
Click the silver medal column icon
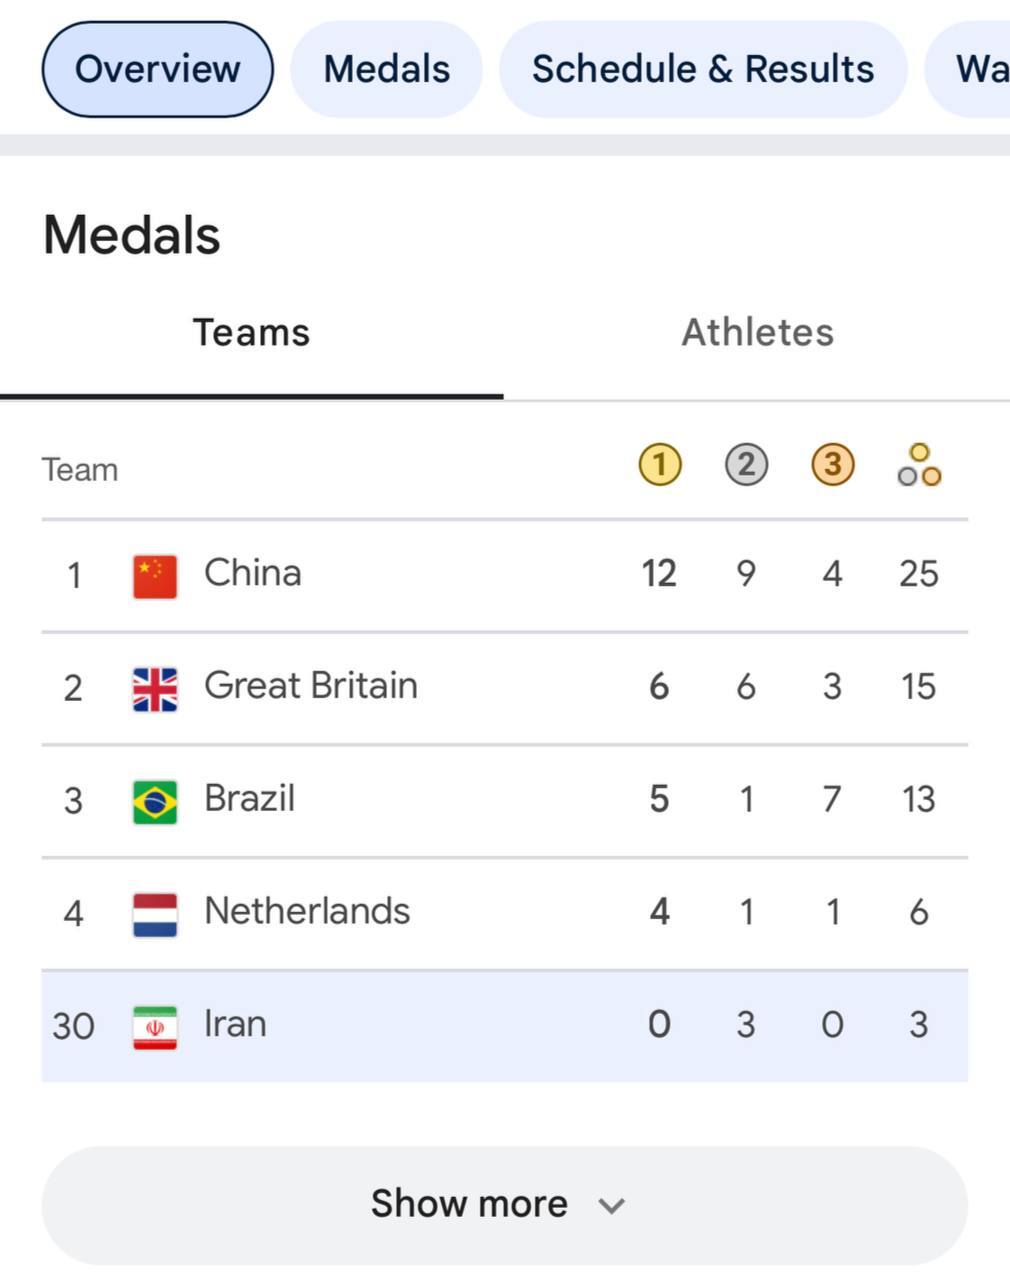pos(746,465)
